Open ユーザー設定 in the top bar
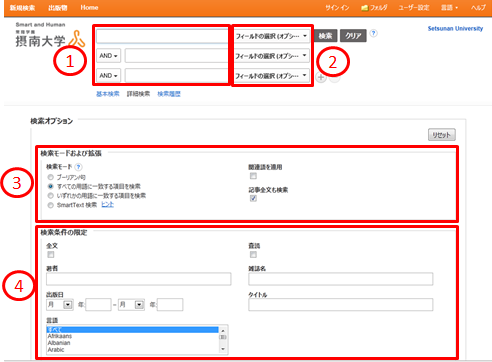This screenshot has height=362, width=492. coord(414,7)
